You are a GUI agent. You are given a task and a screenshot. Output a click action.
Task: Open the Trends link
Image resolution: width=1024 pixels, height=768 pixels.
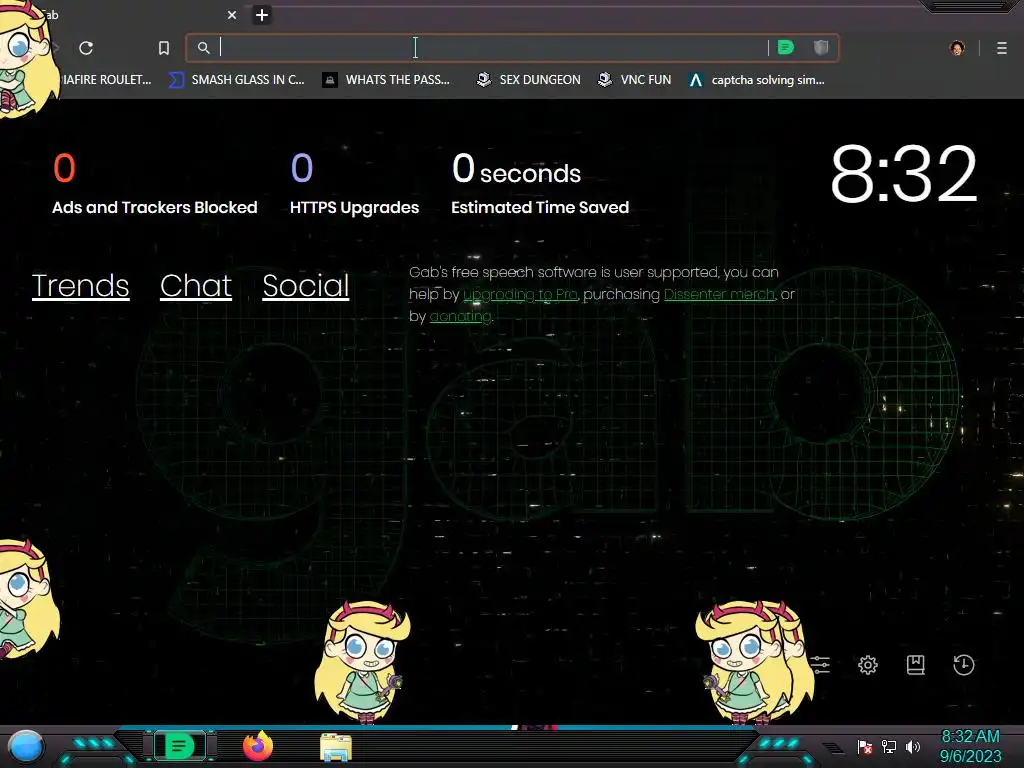pyautogui.click(x=80, y=286)
